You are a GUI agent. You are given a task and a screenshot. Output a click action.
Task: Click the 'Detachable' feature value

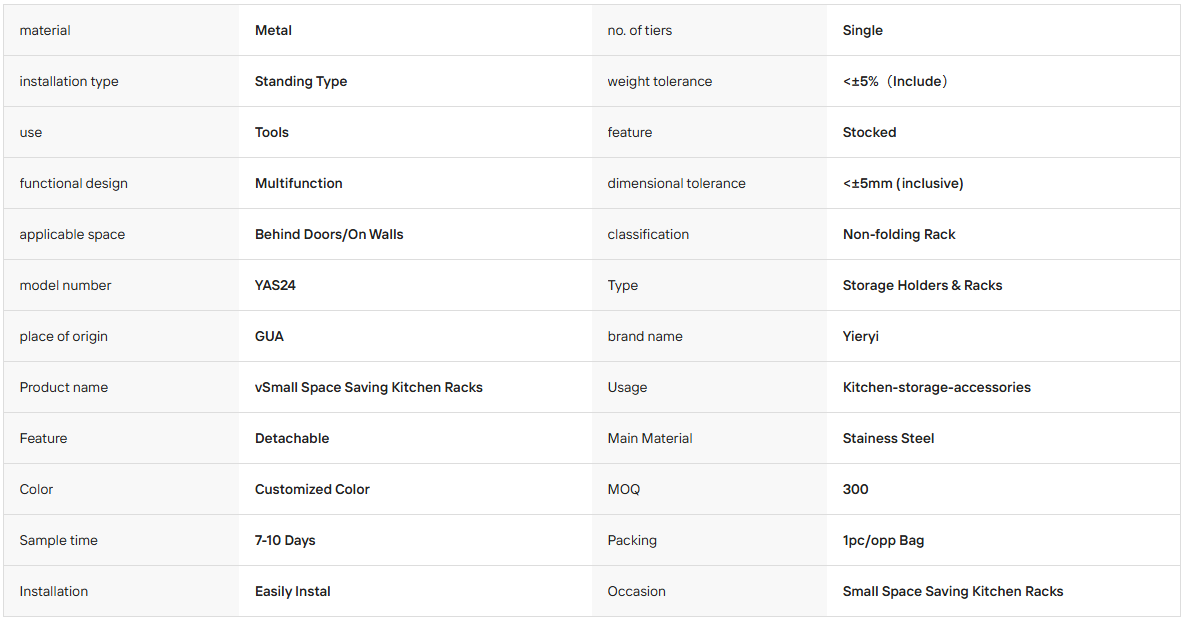[x=292, y=439]
